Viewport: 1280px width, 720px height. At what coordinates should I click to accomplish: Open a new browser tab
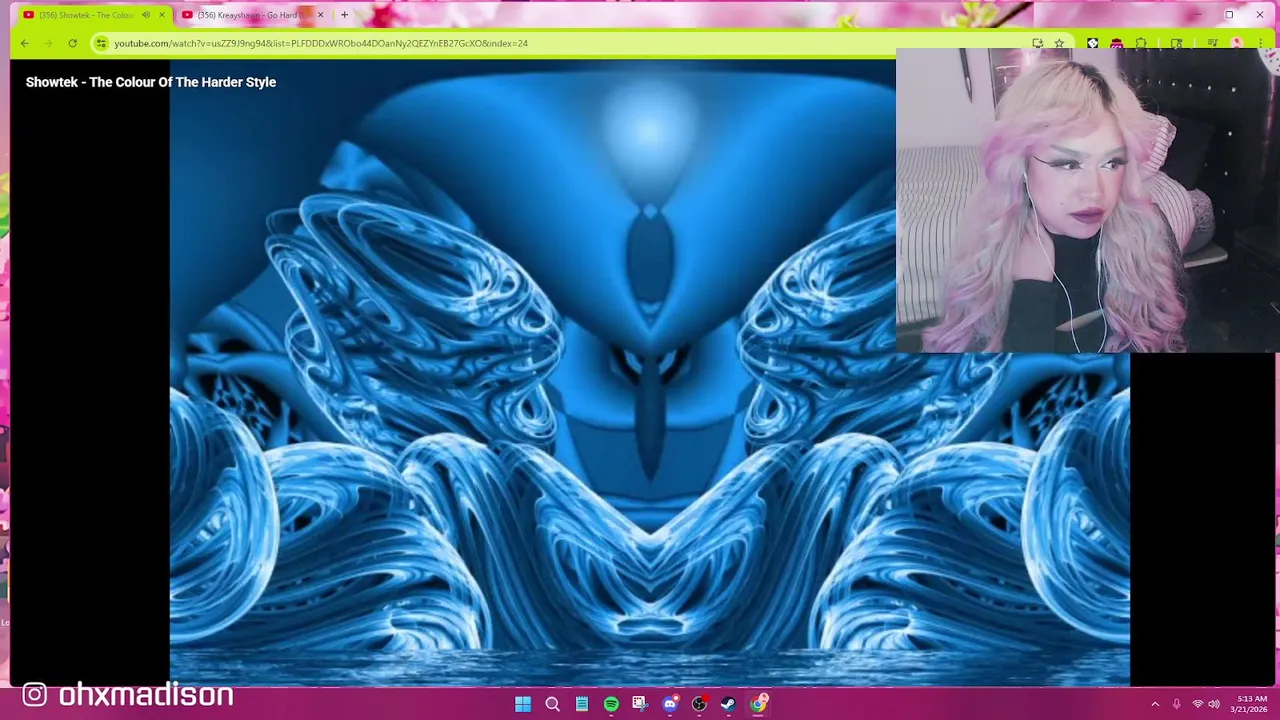click(344, 15)
